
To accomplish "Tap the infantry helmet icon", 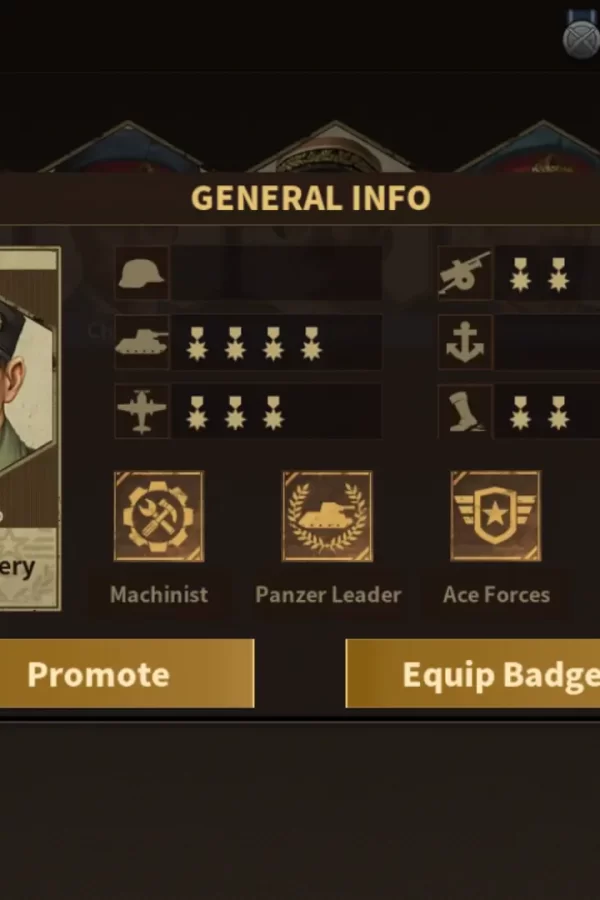I will pos(142,273).
